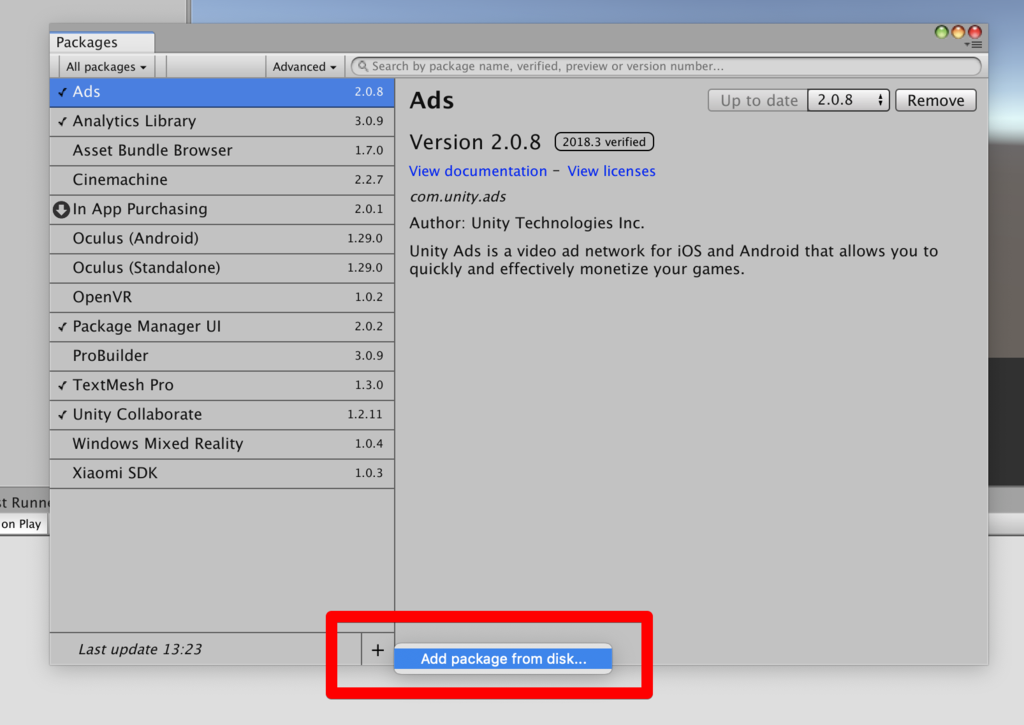
Task: Open the View documentation link
Action: (x=478, y=171)
